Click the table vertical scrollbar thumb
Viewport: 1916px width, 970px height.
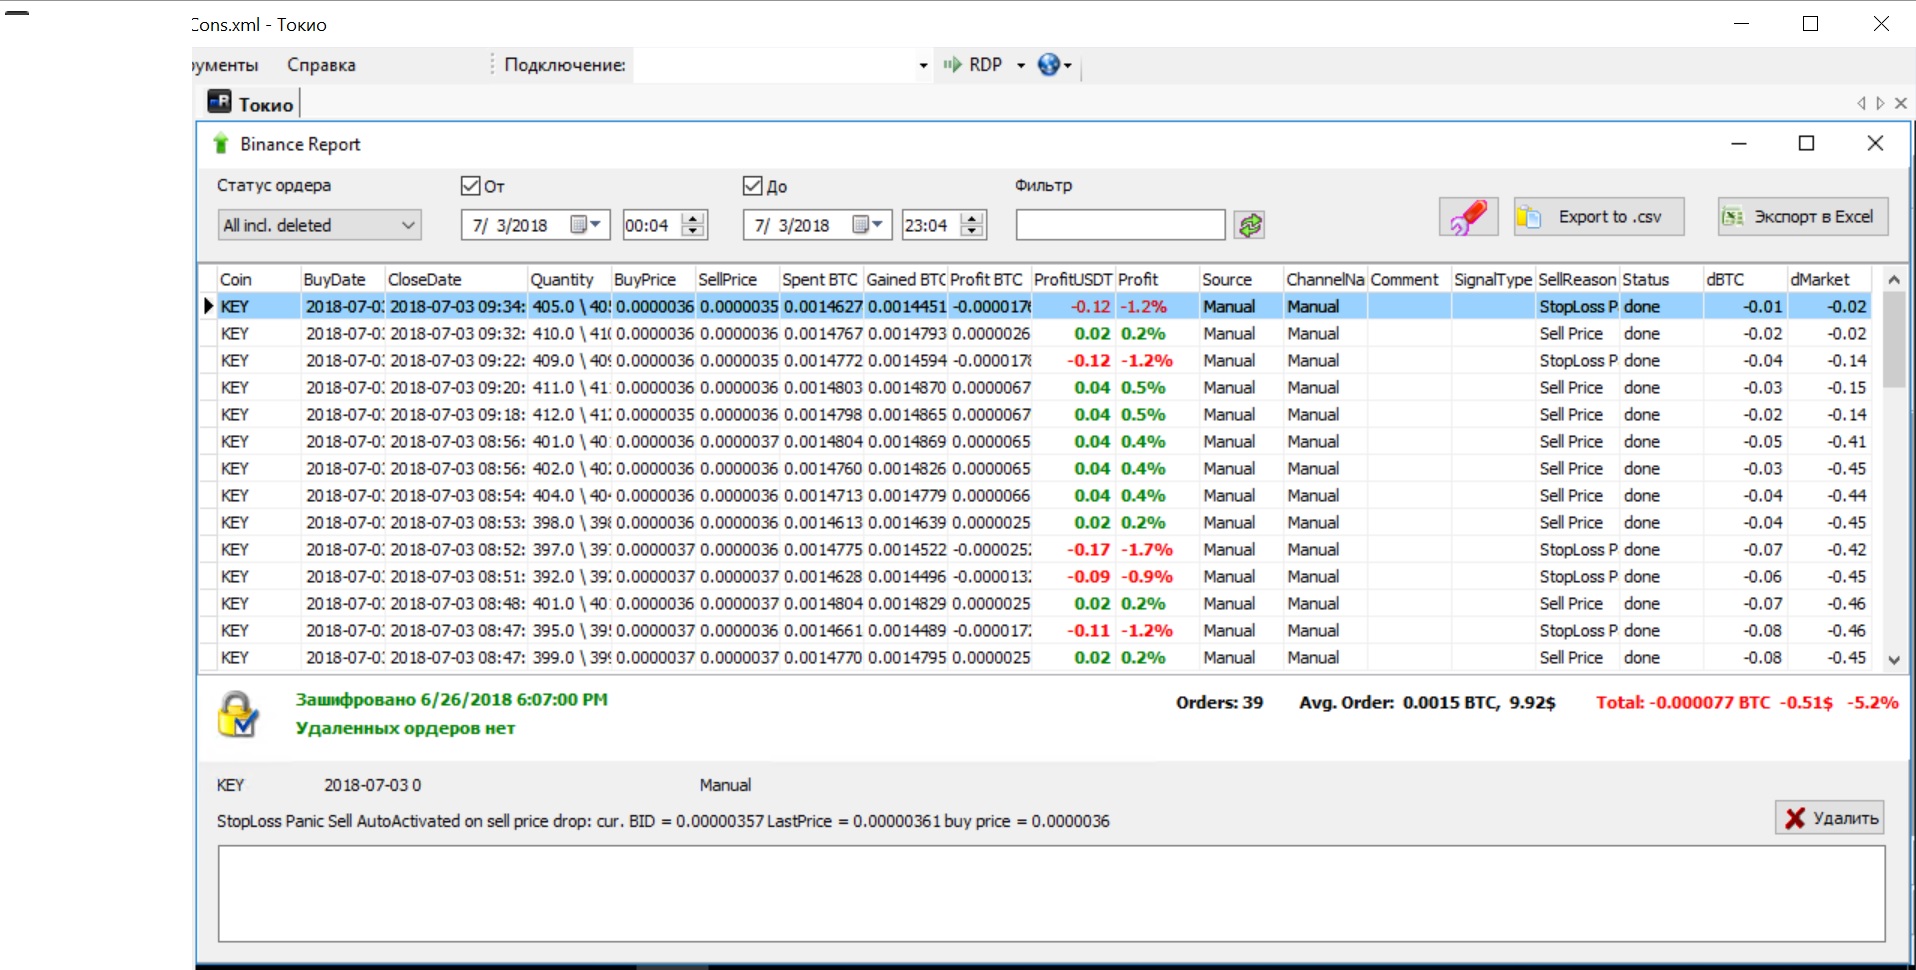tap(1893, 340)
